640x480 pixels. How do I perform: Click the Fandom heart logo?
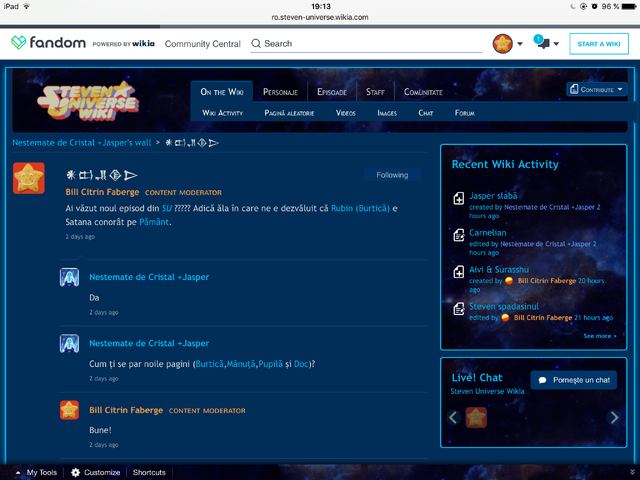click(18, 42)
